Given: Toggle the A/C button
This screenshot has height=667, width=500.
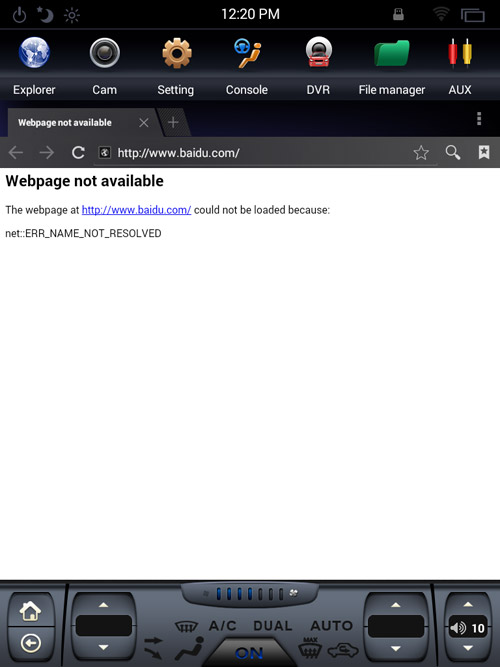Looking at the screenshot, I should (x=223, y=626).
